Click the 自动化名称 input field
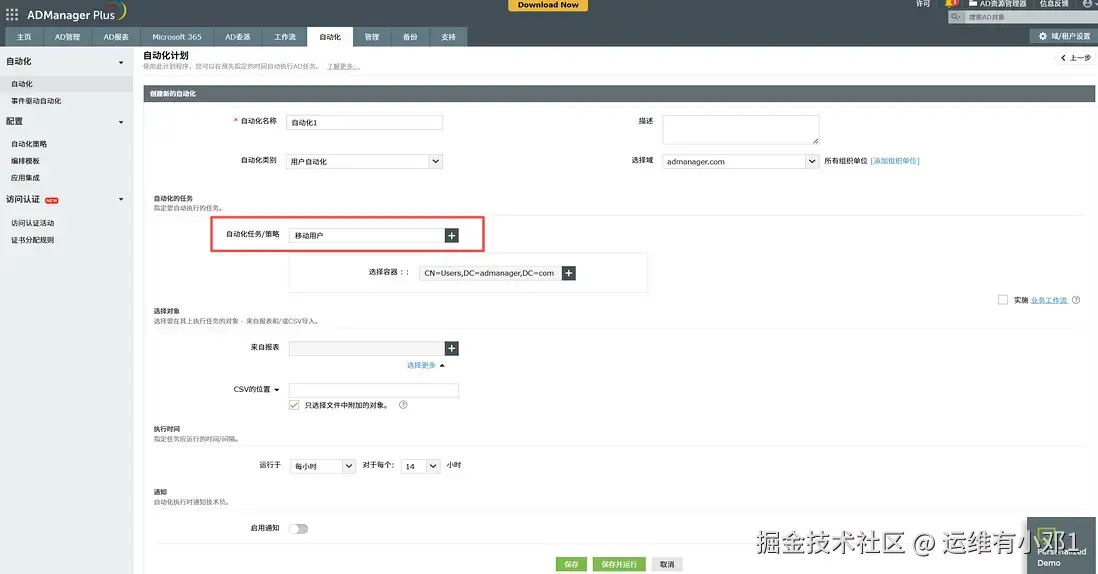The width and height of the screenshot is (1098, 574). coord(364,122)
